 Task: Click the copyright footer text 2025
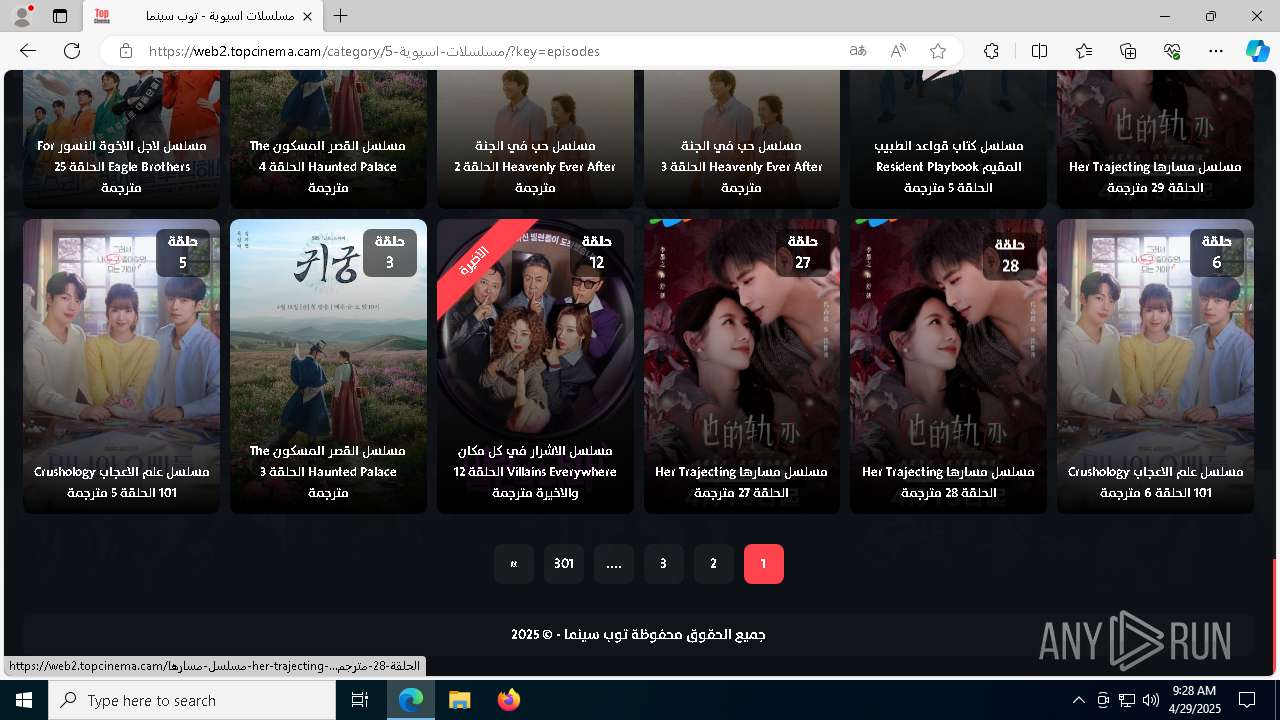pos(638,634)
